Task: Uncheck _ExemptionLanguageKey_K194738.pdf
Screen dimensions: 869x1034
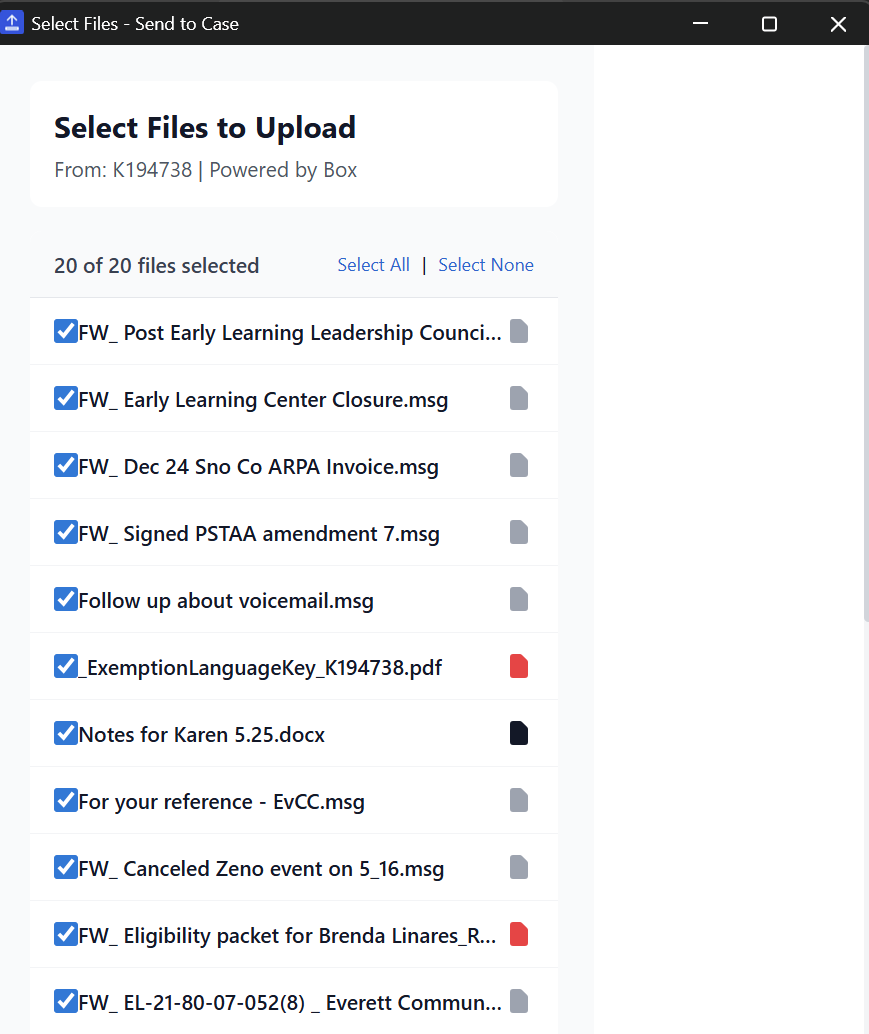Action: click(65, 666)
